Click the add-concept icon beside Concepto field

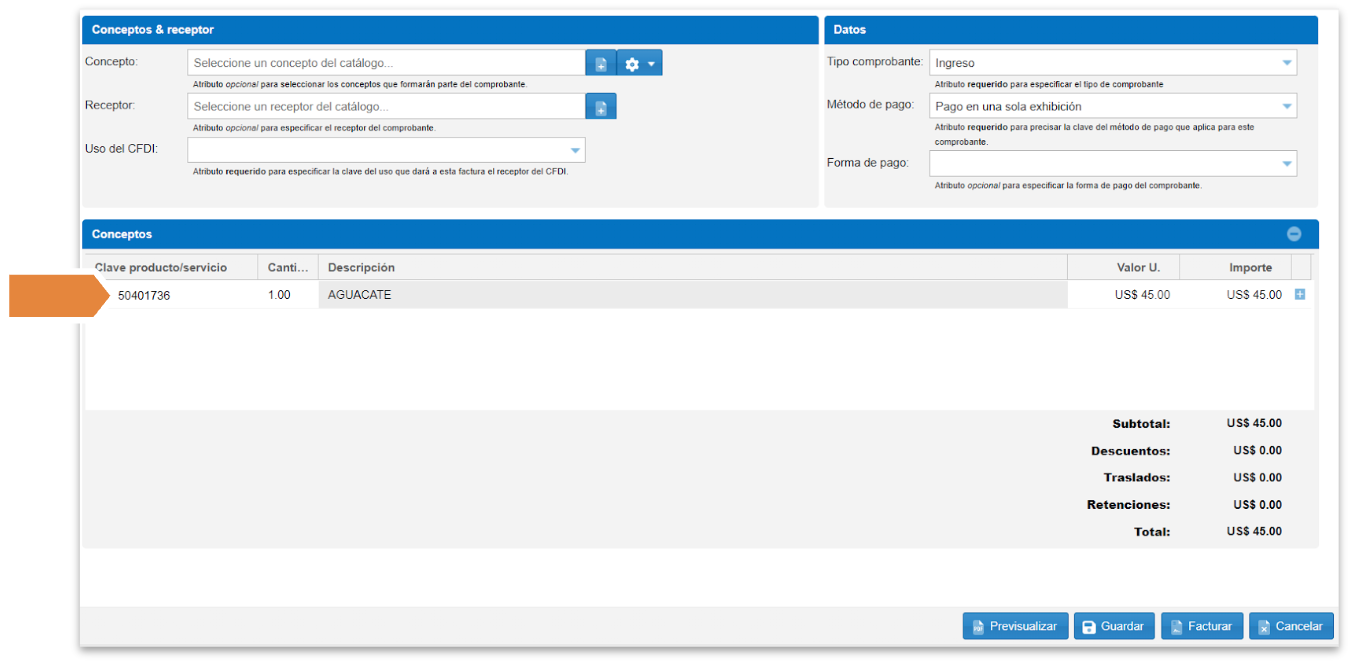coord(600,63)
